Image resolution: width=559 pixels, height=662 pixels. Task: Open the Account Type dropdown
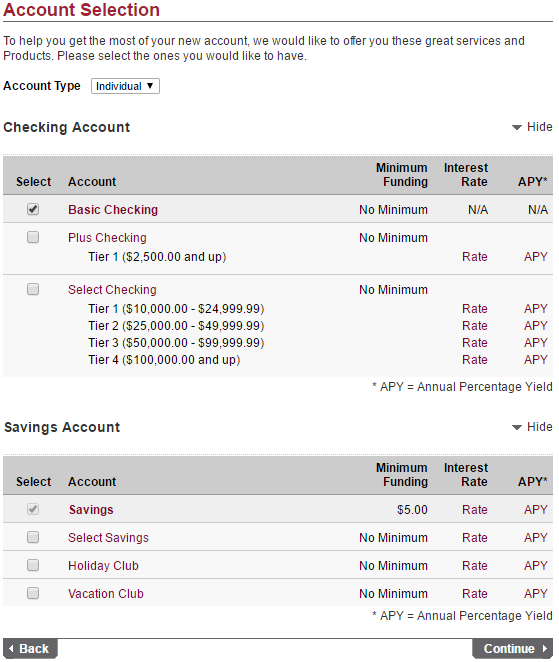point(125,86)
